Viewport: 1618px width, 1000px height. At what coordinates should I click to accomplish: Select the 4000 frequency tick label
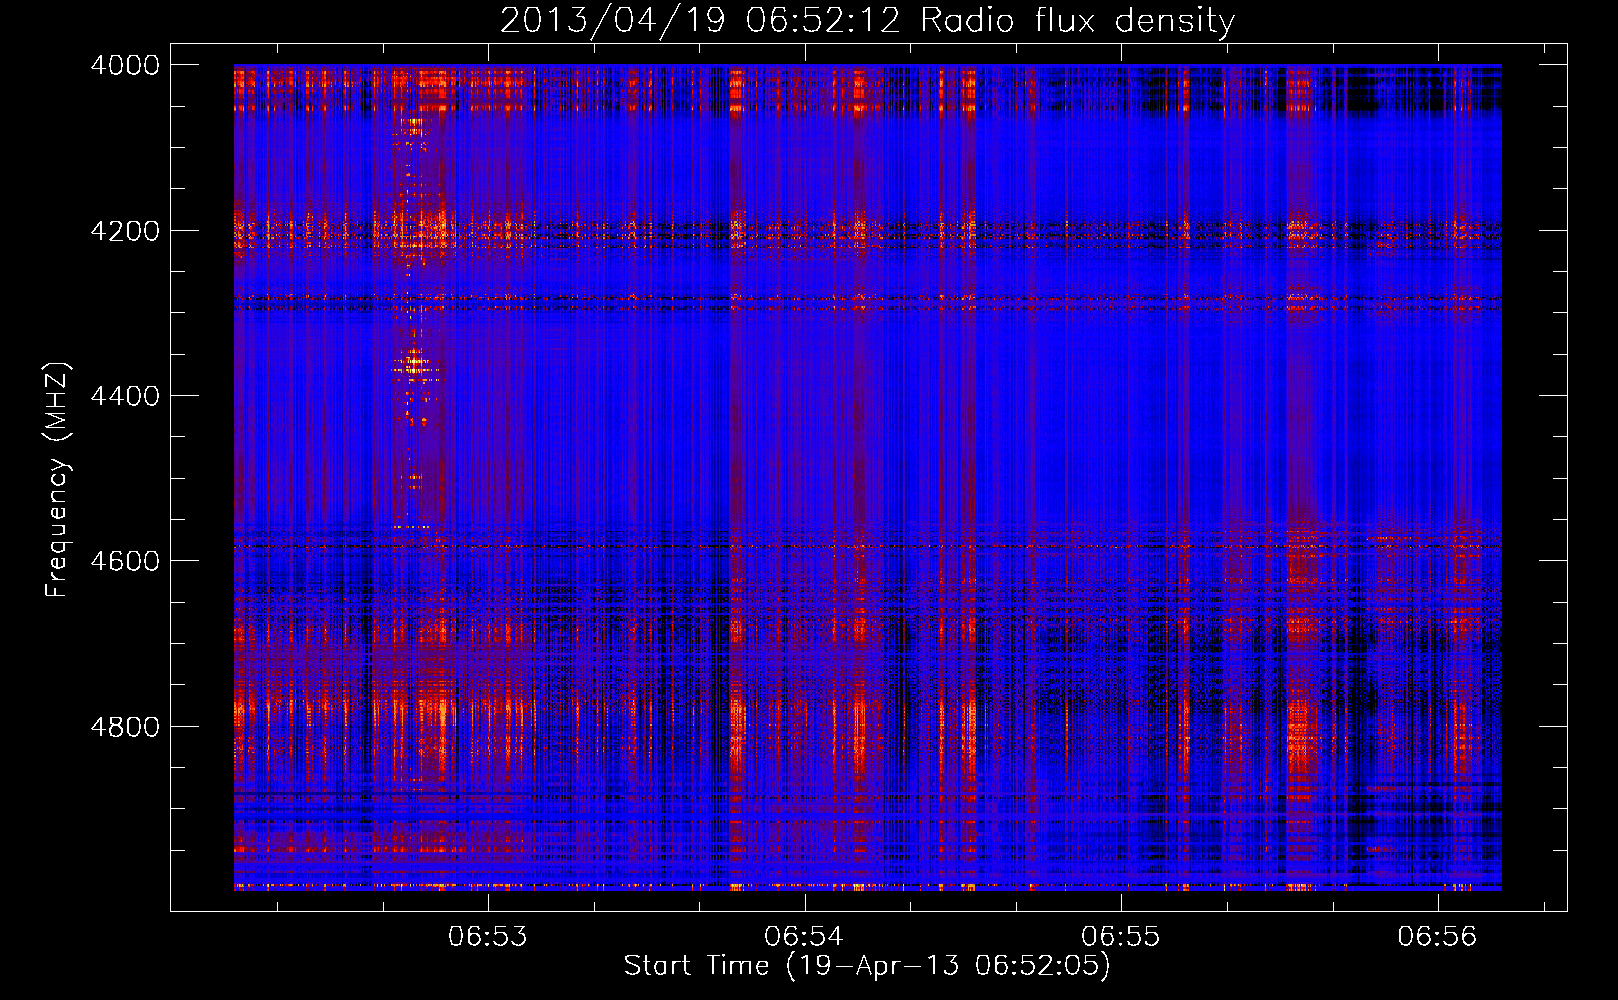point(125,65)
